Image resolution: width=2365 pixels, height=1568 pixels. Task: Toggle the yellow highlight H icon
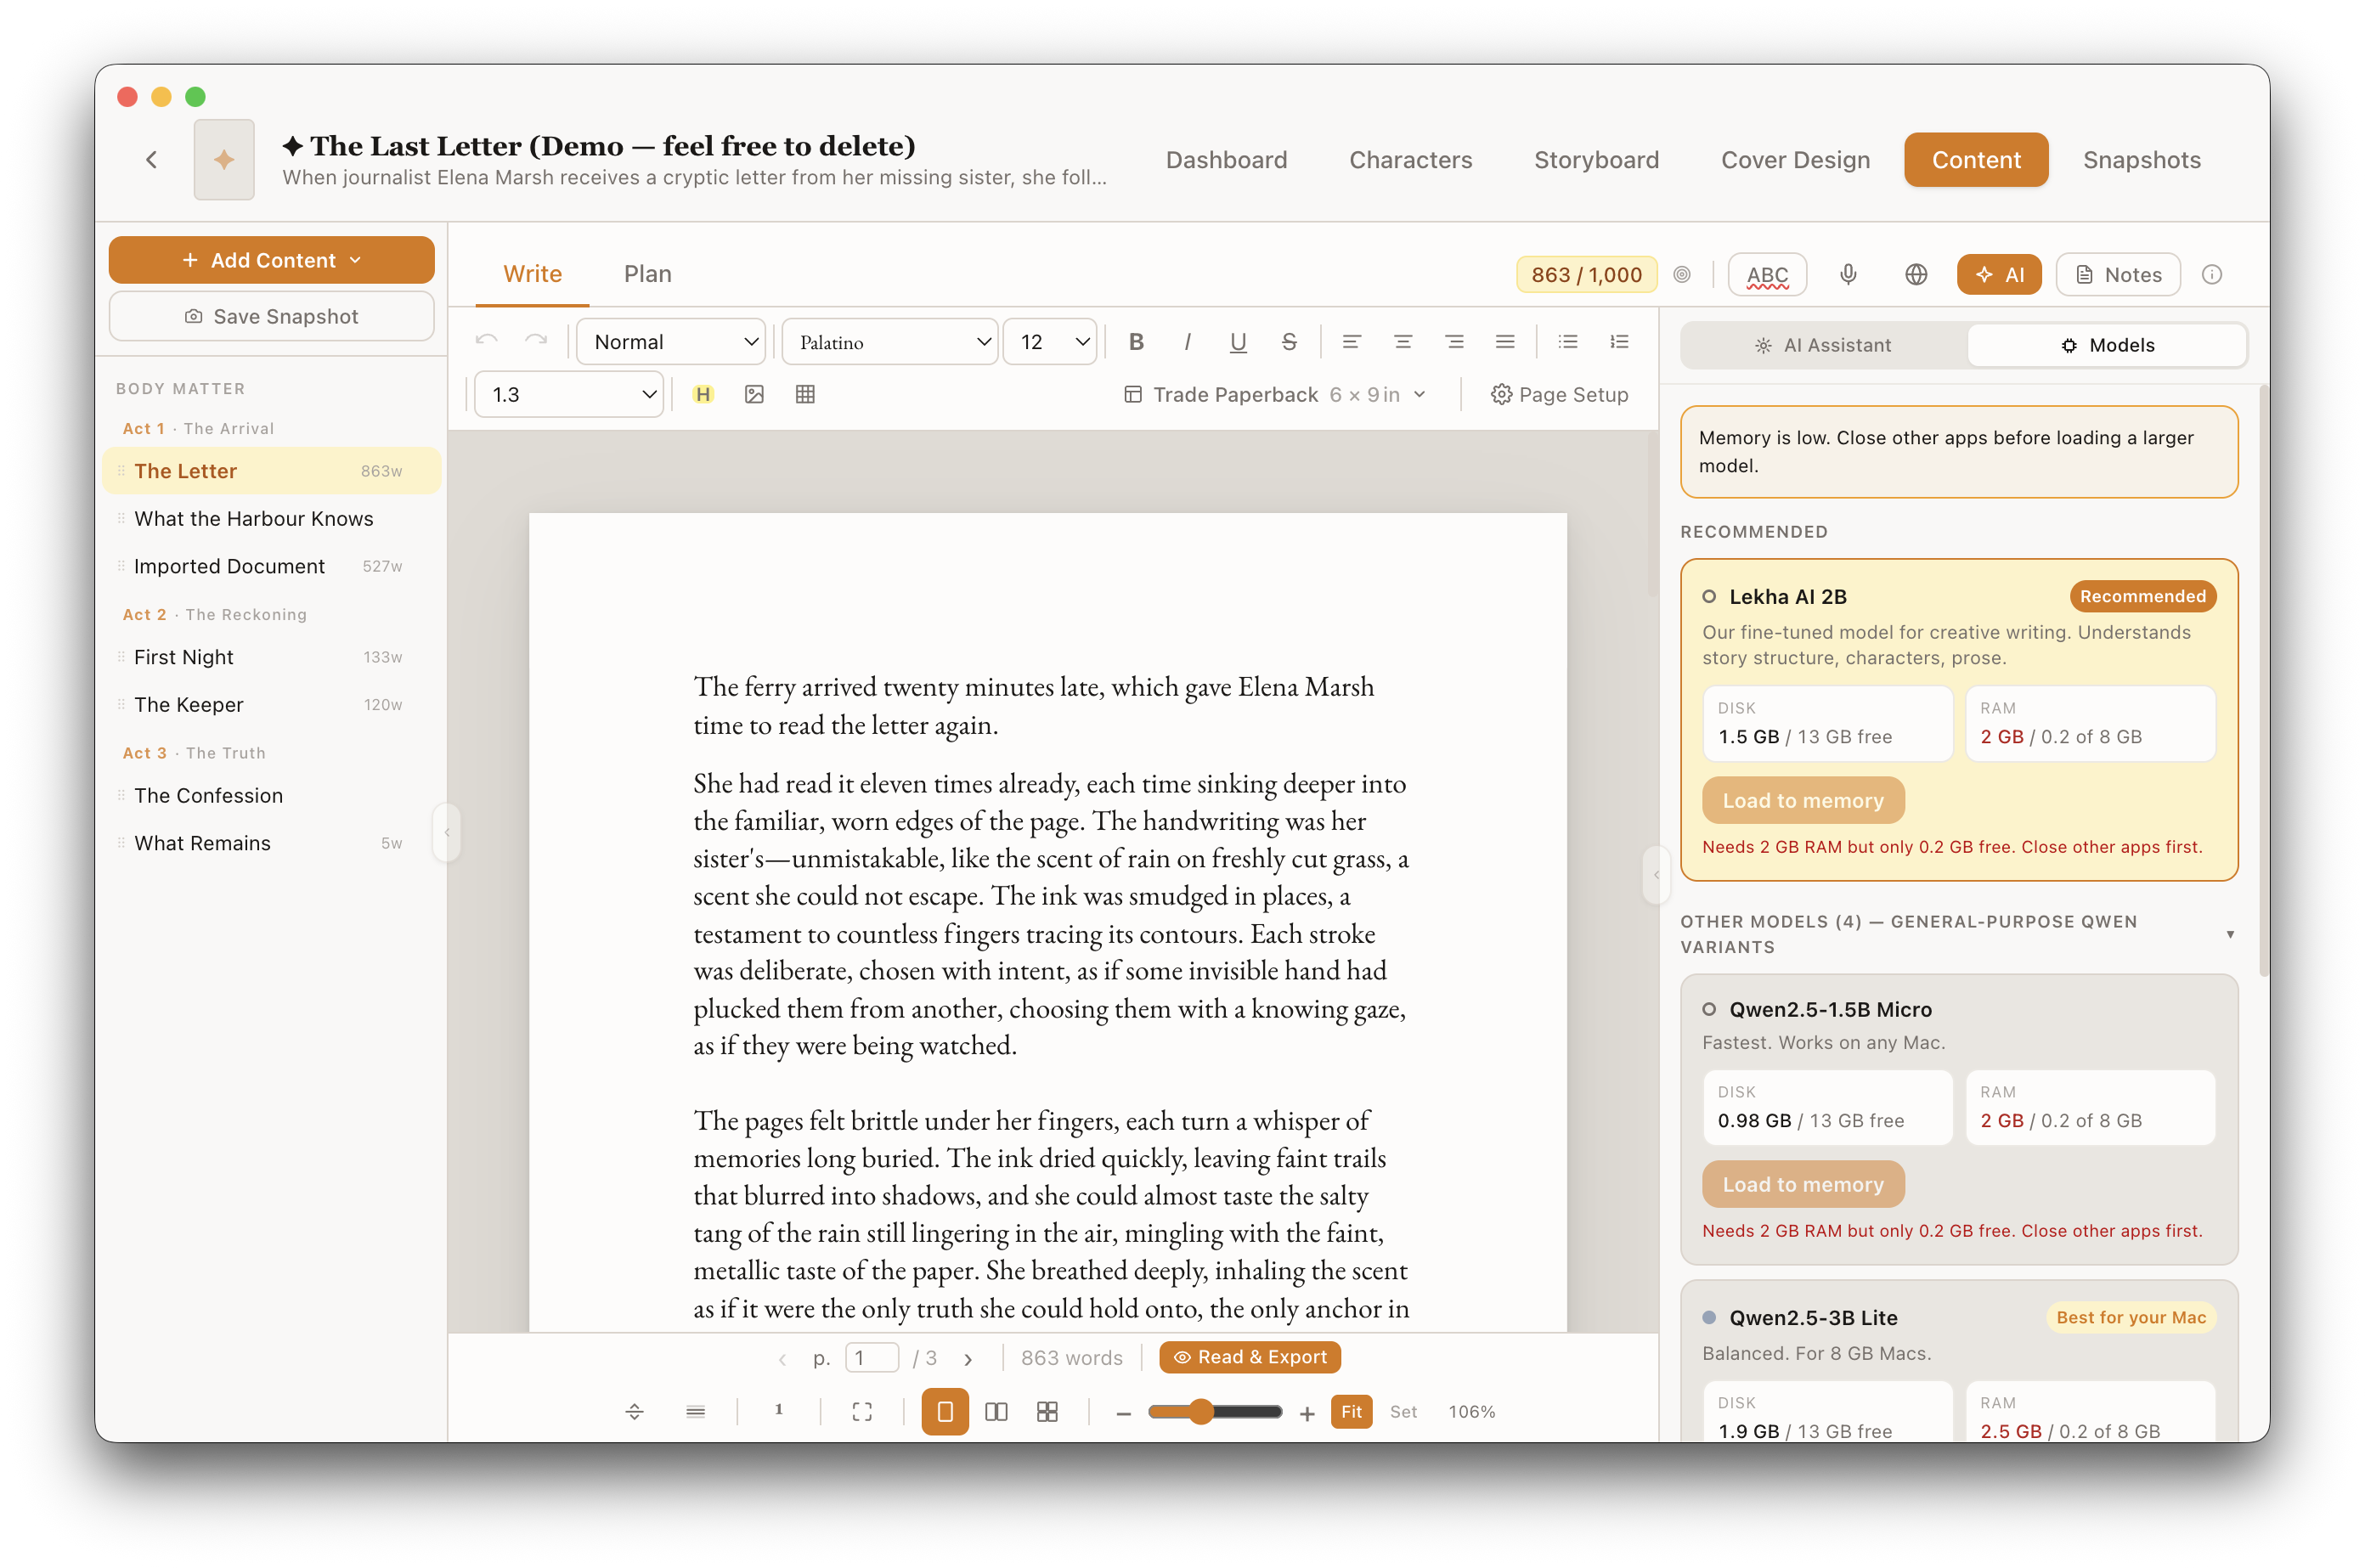pyautogui.click(x=703, y=394)
